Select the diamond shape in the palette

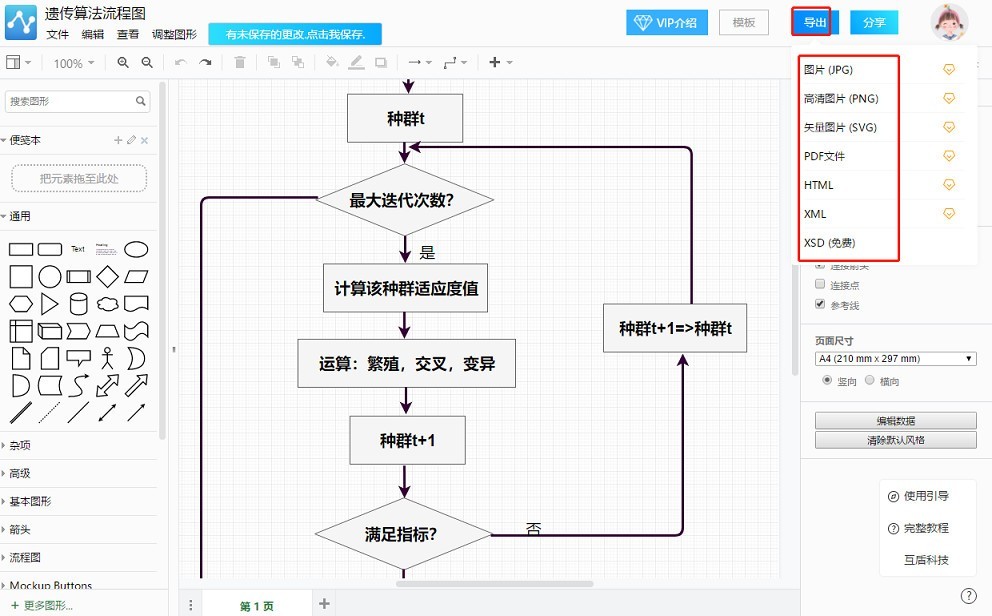click(x=108, y=276)
